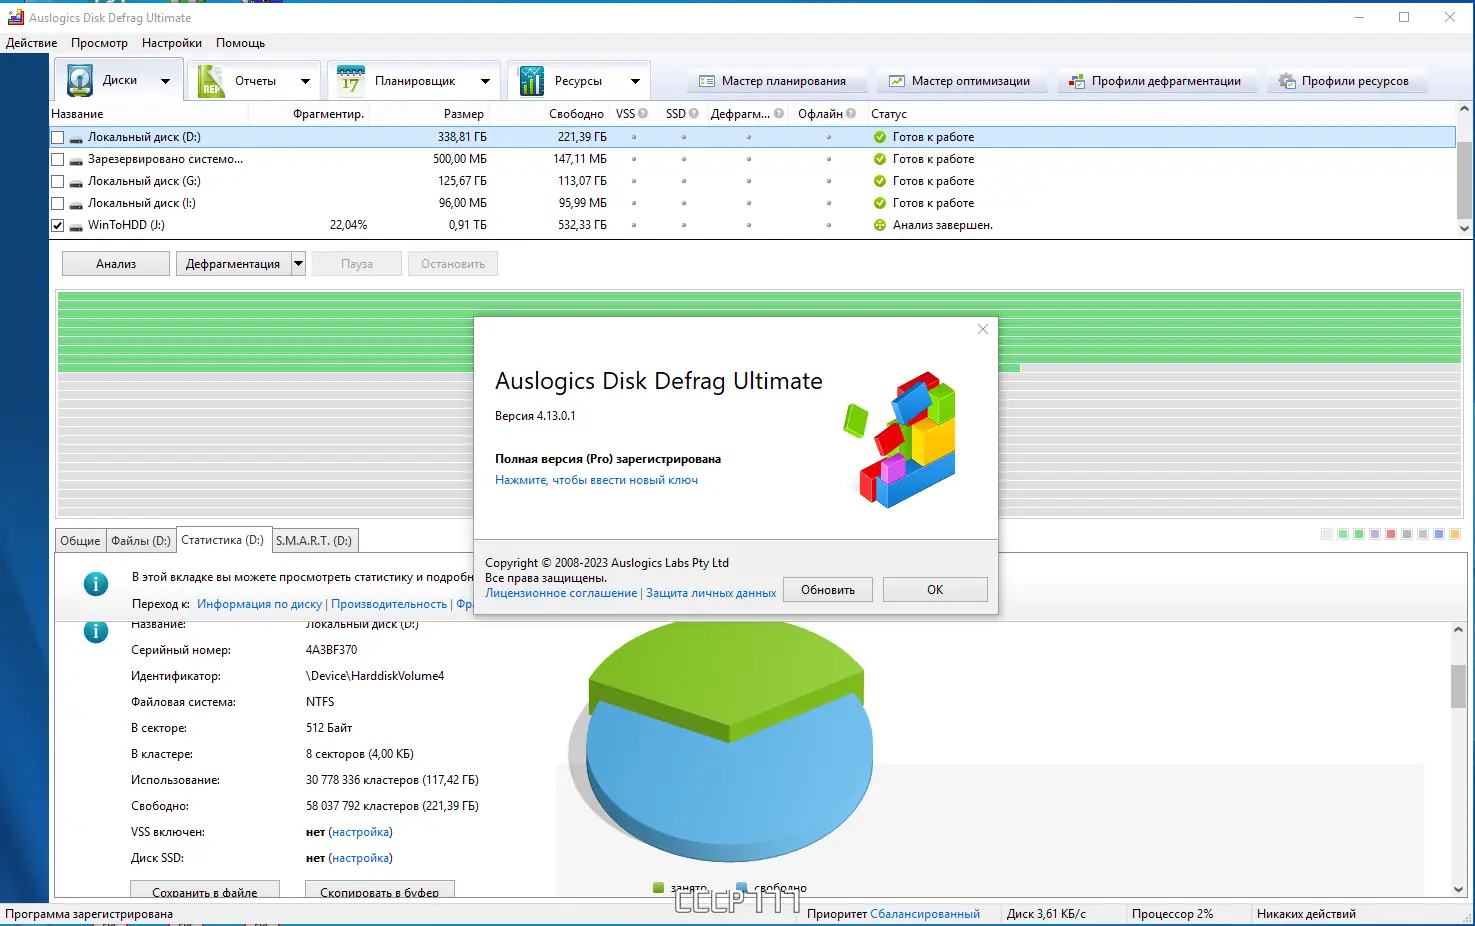Open the Помощь menu

[x=241, y=43]
